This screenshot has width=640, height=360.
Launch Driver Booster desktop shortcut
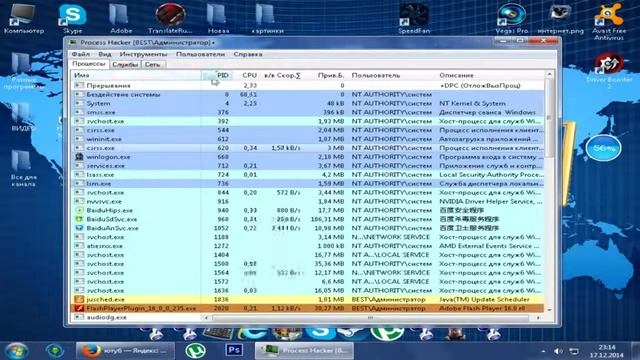tap(609, 71)
